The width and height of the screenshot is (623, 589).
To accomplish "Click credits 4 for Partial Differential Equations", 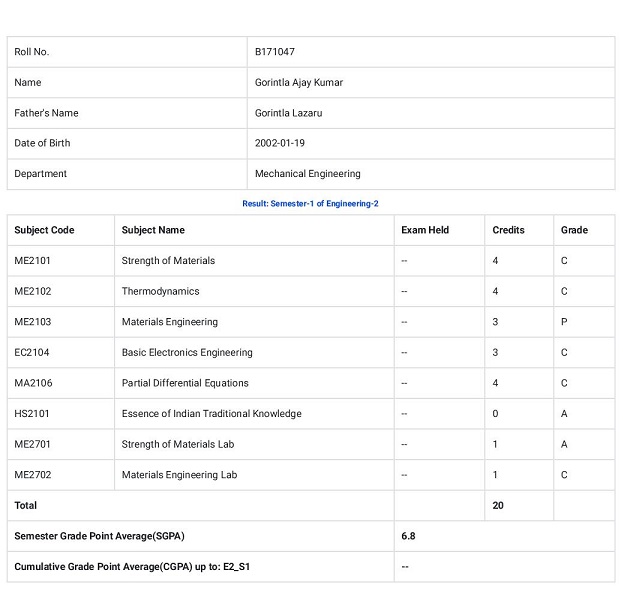I will point(495,383).
